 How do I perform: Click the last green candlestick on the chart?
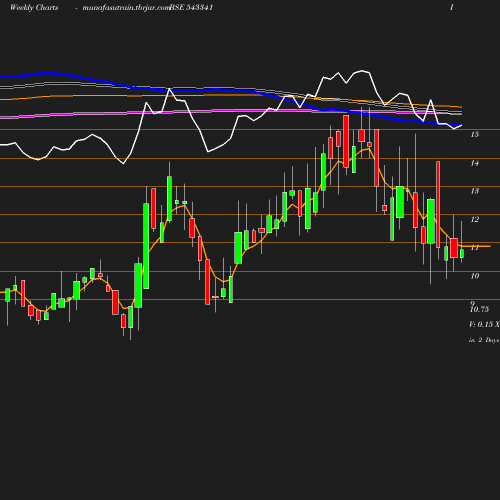pyautogui.click(x=462, y=254)
